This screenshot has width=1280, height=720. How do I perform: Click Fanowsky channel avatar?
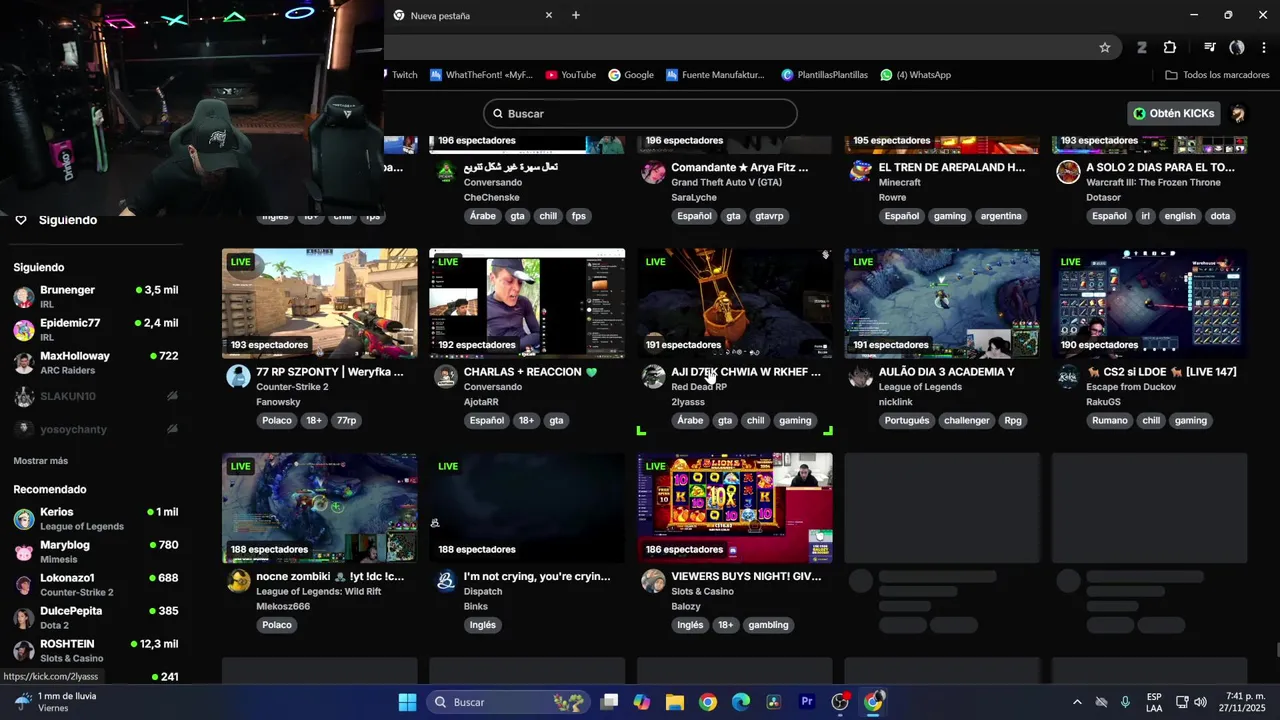[238, 376]
